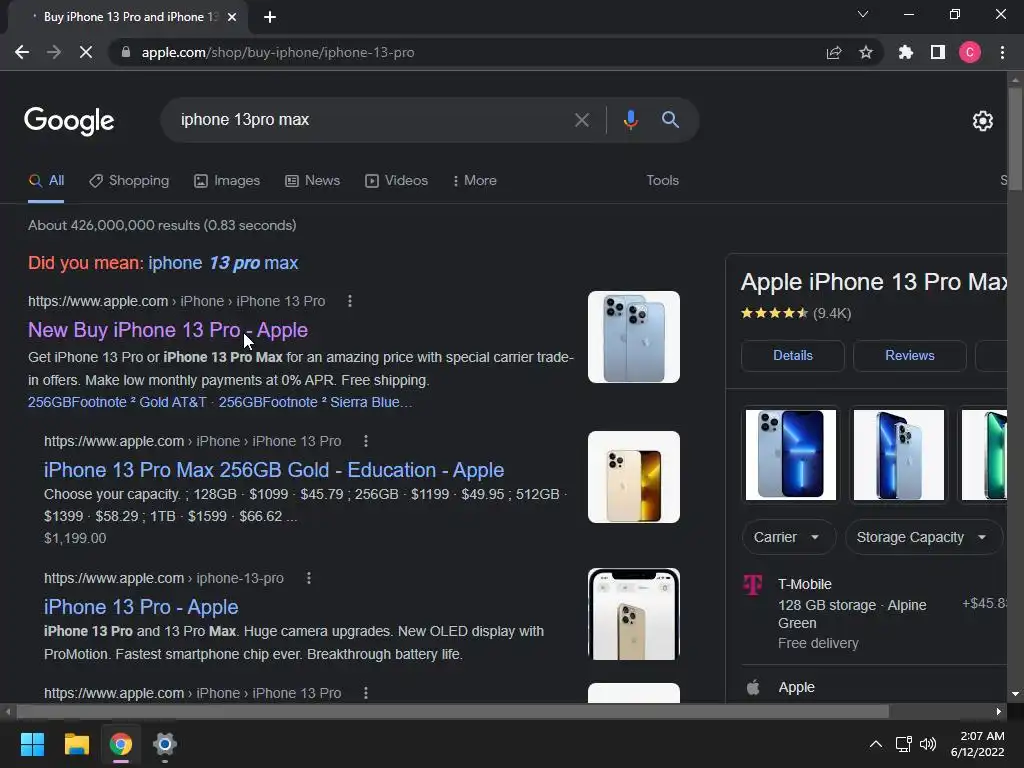Image resolution: width=1024 pixels, height=768 pixels.
Task: Open iPhone 13 Pro Max 256GB Gold Education result
Action: pos(274,470)
